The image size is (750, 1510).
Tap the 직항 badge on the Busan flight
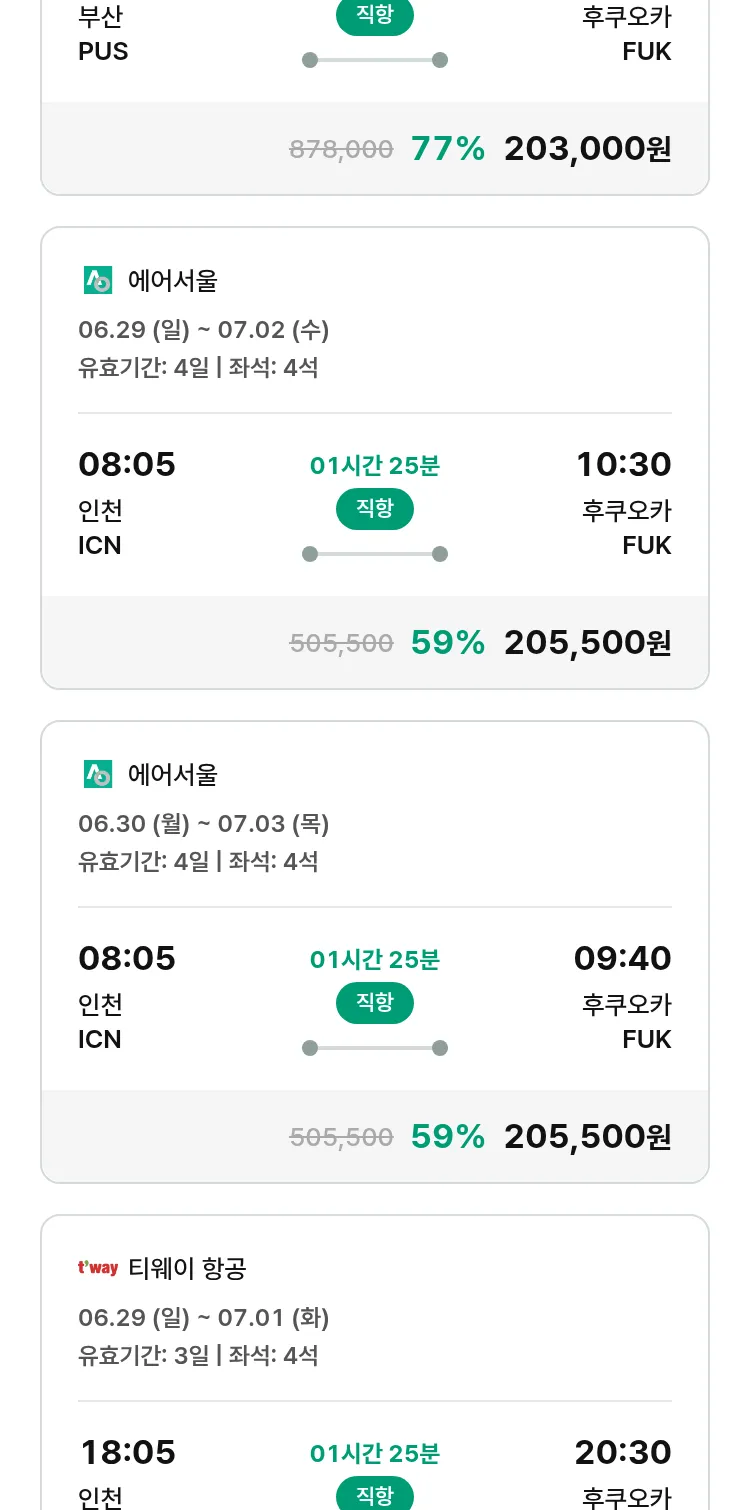coord(375,17)
